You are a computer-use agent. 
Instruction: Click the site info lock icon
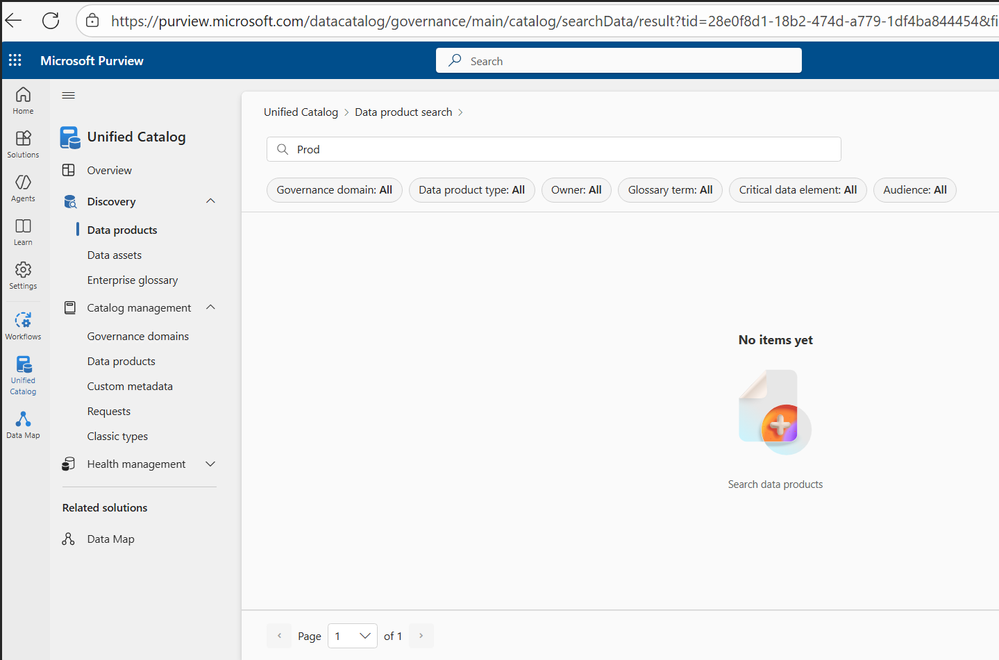click(92, 20)
